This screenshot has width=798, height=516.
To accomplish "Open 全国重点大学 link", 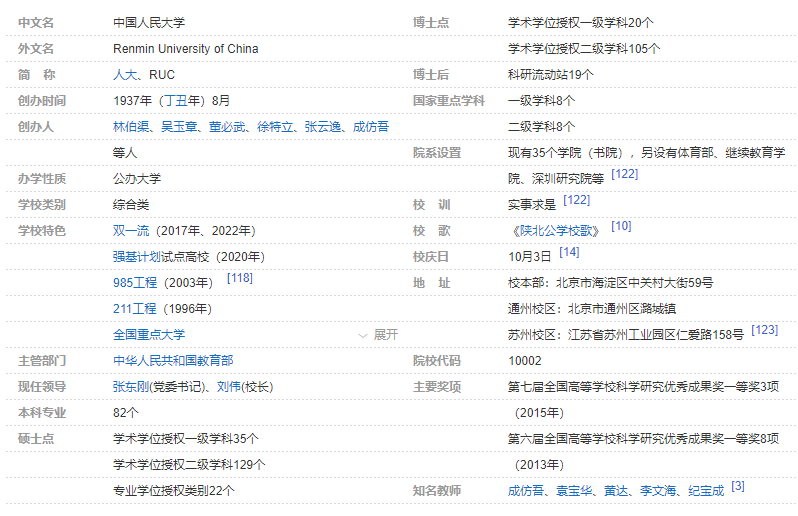I will coord(149,335).
